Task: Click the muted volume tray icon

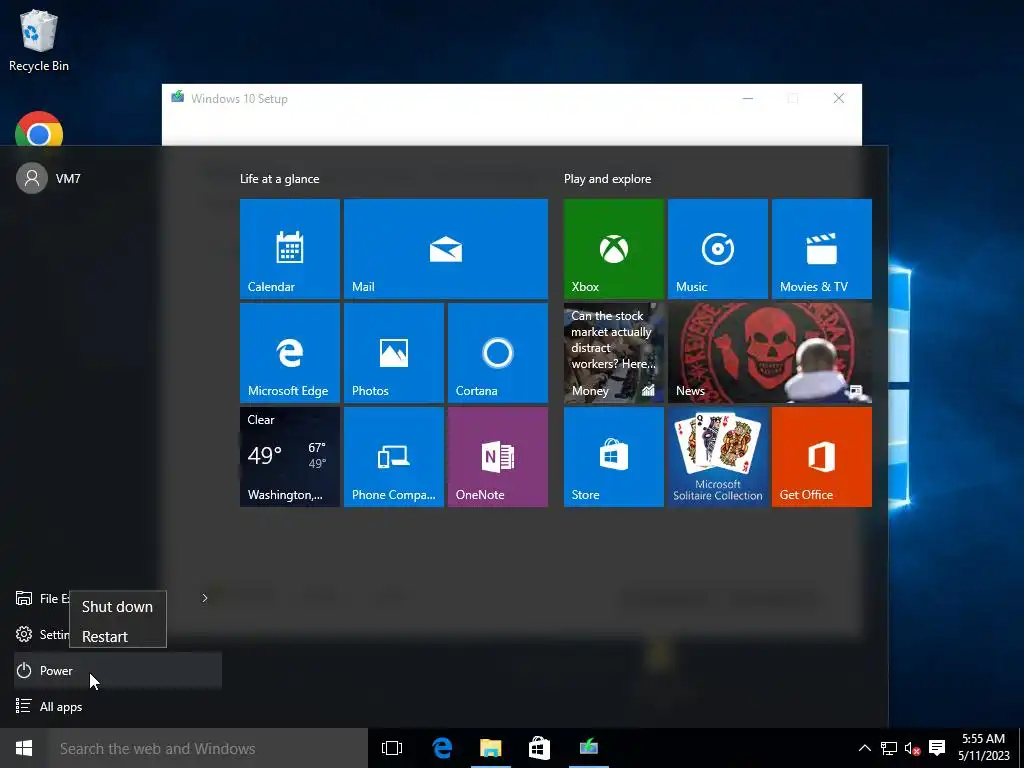Action: pyautogui.click(x=913, y=748)
